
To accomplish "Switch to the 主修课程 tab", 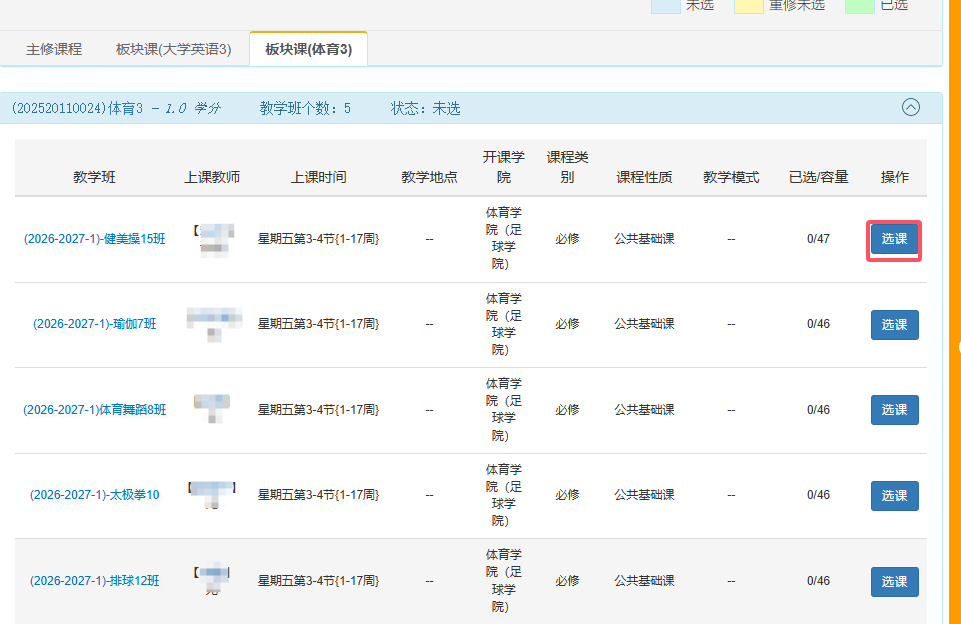I will (x=54, y=49).
